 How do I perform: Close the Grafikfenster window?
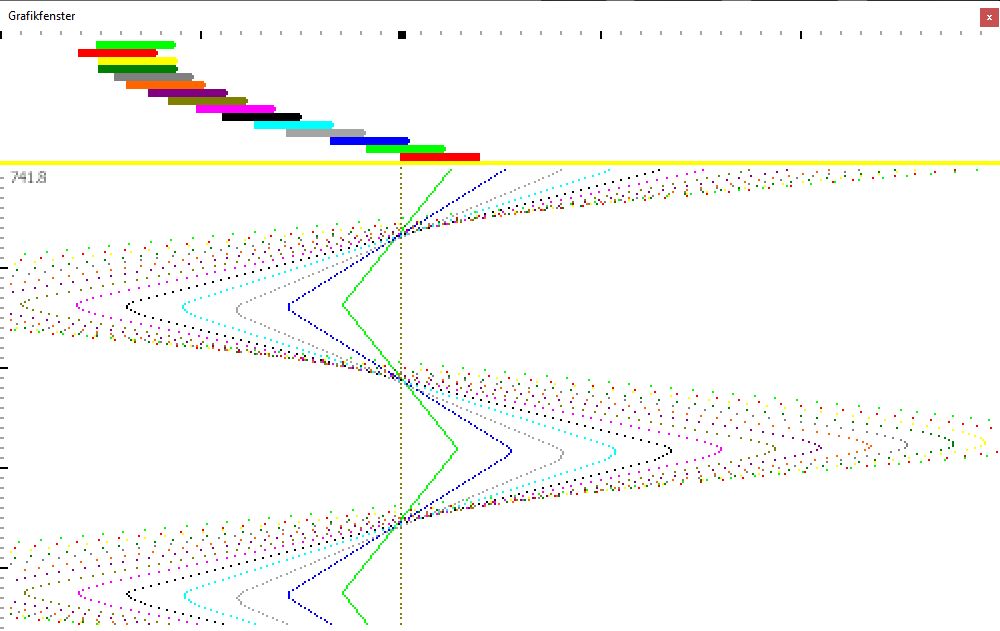(989, 17)
